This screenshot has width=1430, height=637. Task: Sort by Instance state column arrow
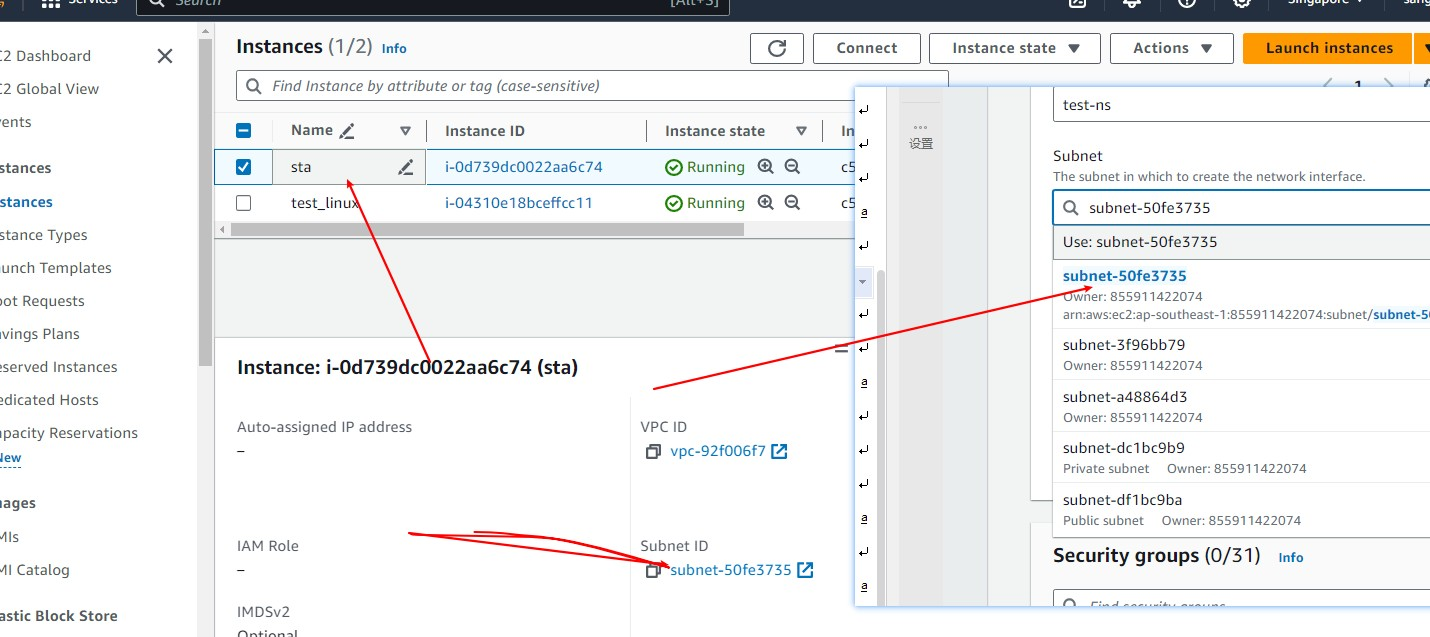[801, 131]
